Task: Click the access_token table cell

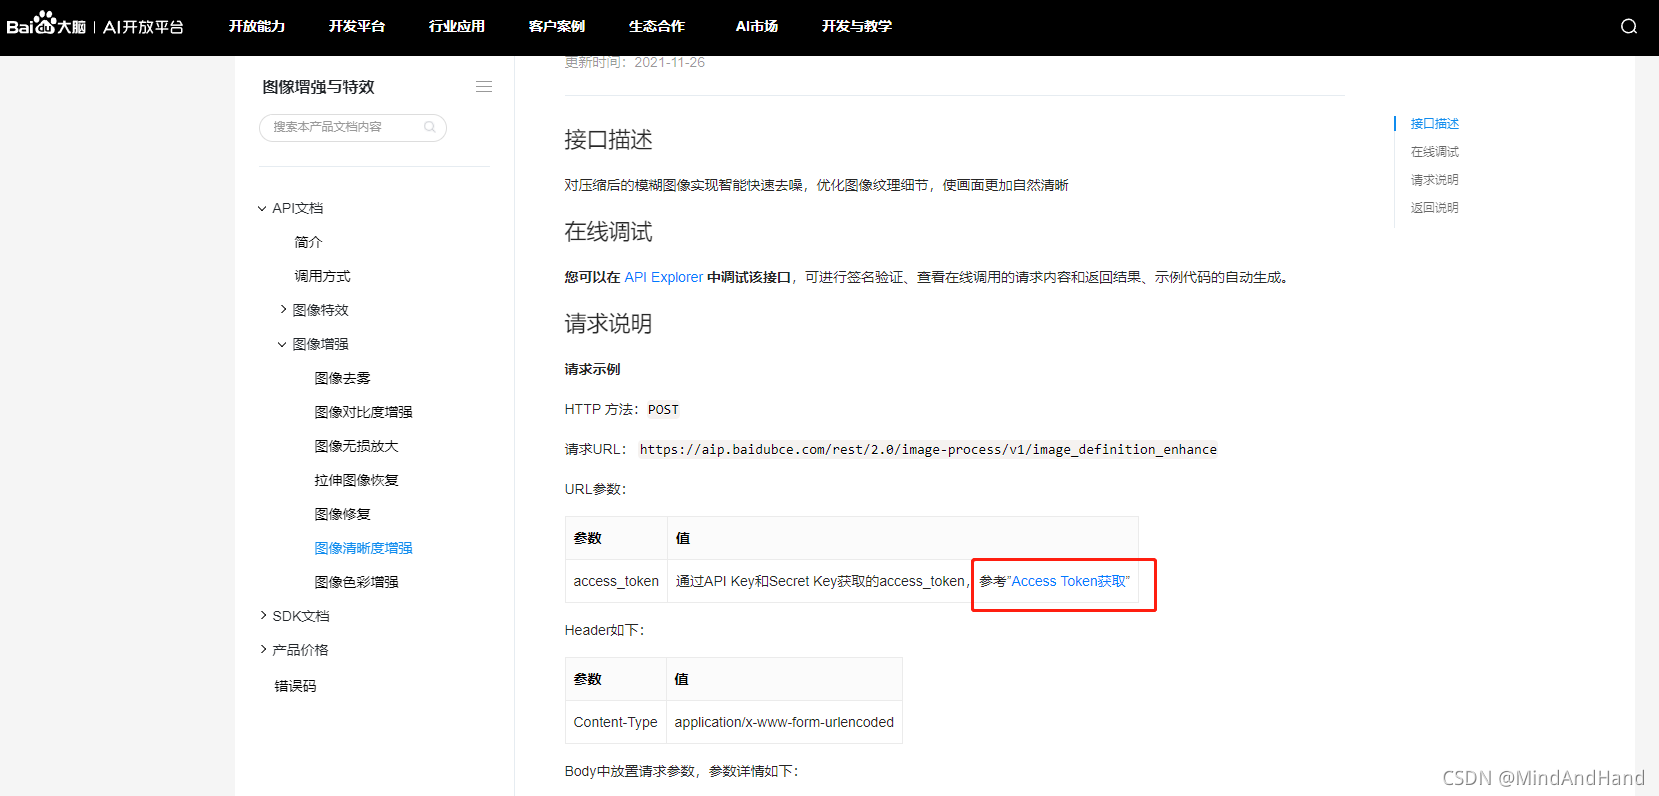Action: pos(616,581)
